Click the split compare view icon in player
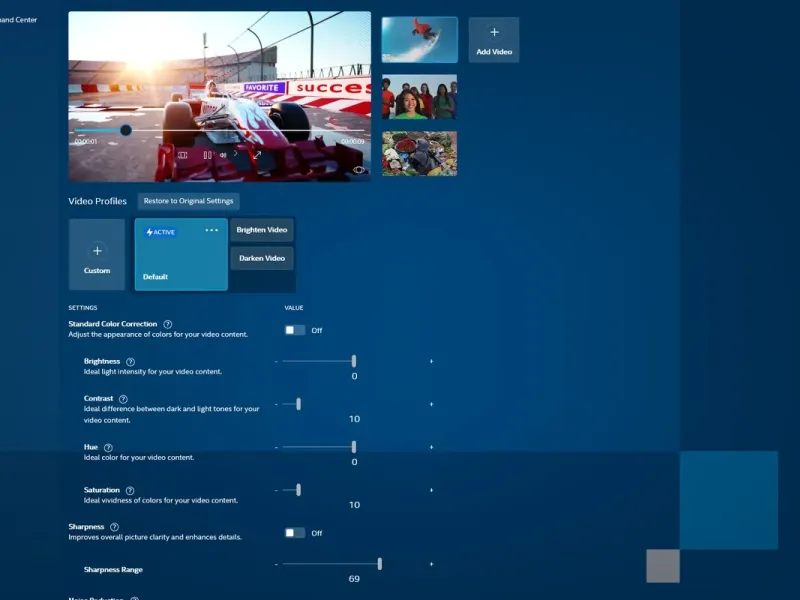800x600 pixels. pos(183,155)
